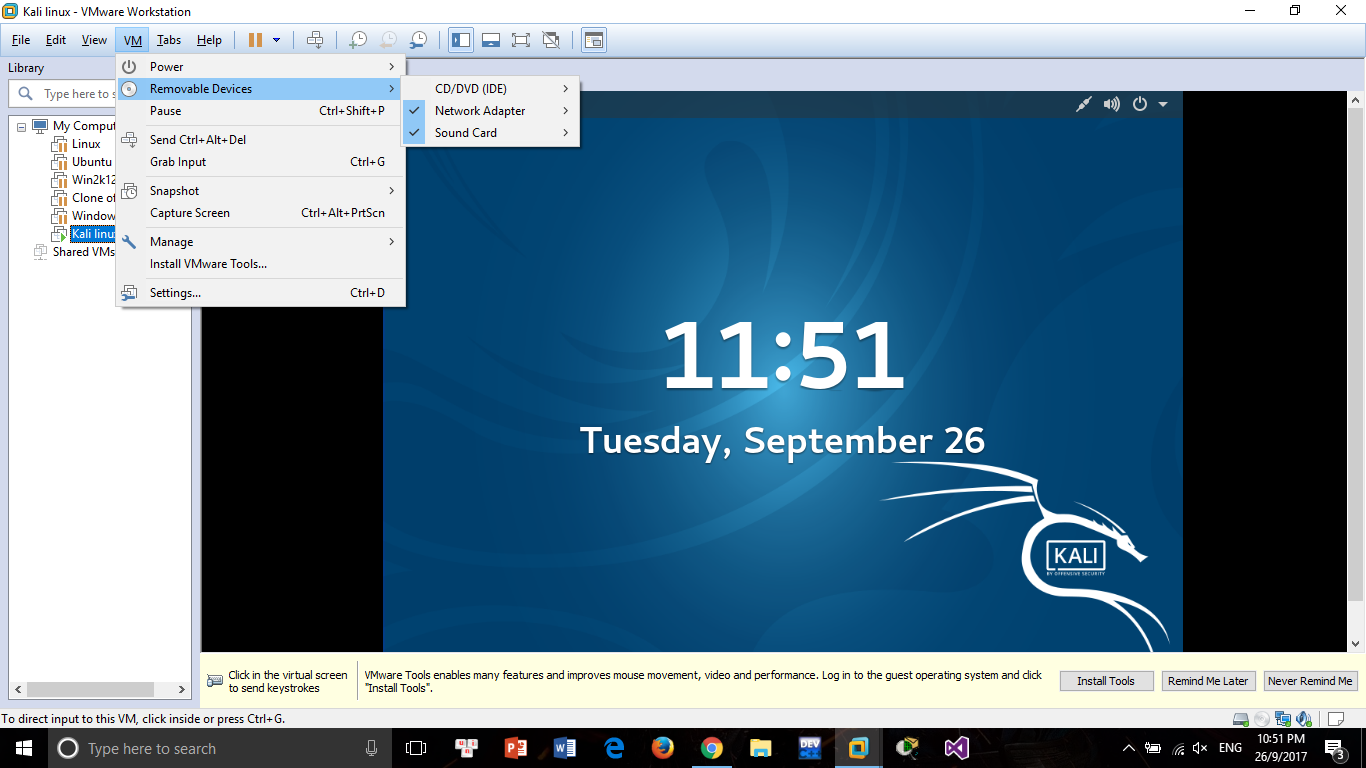Open the Edit menu

click(x=56, y=40)
